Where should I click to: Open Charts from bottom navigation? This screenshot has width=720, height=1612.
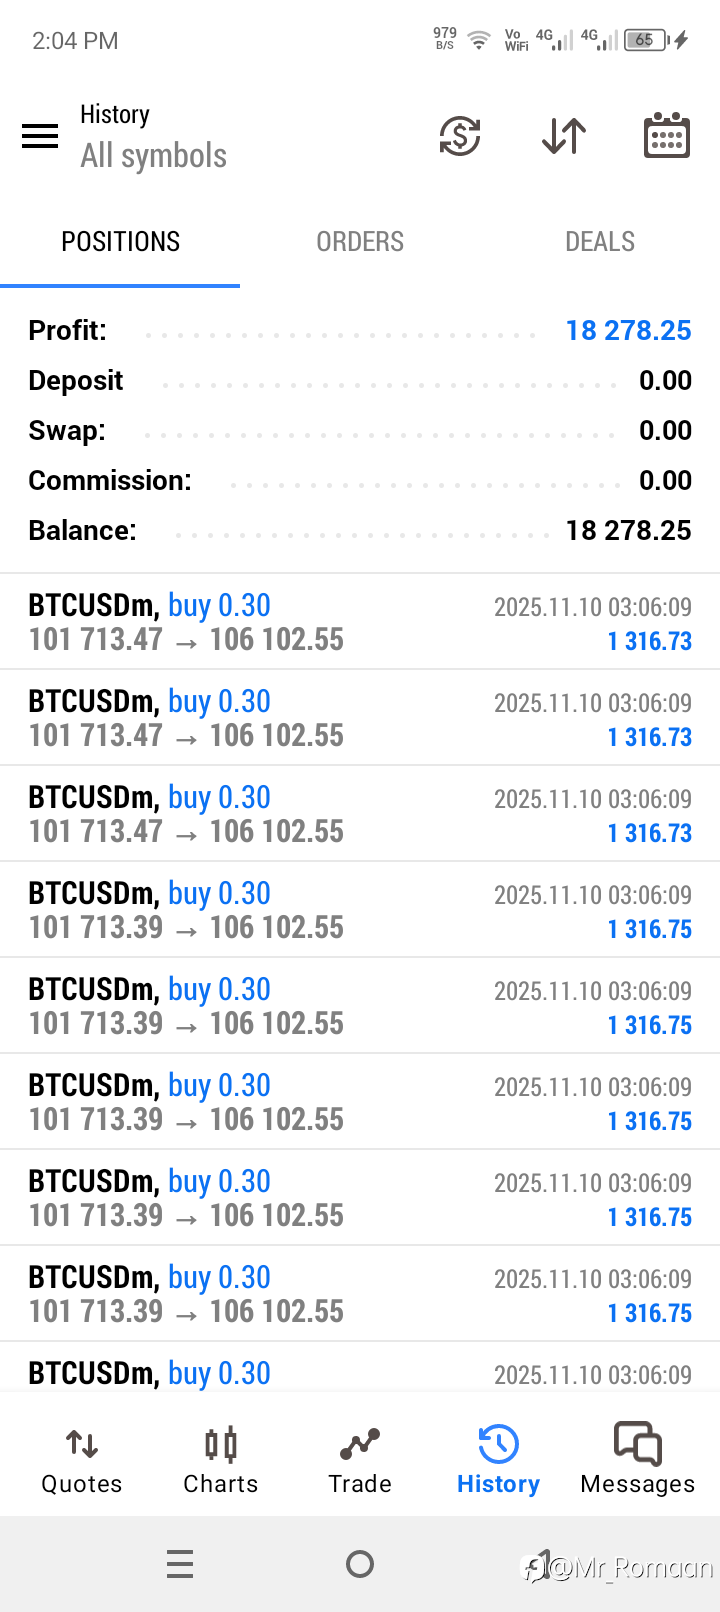[x=221, y=1461]
